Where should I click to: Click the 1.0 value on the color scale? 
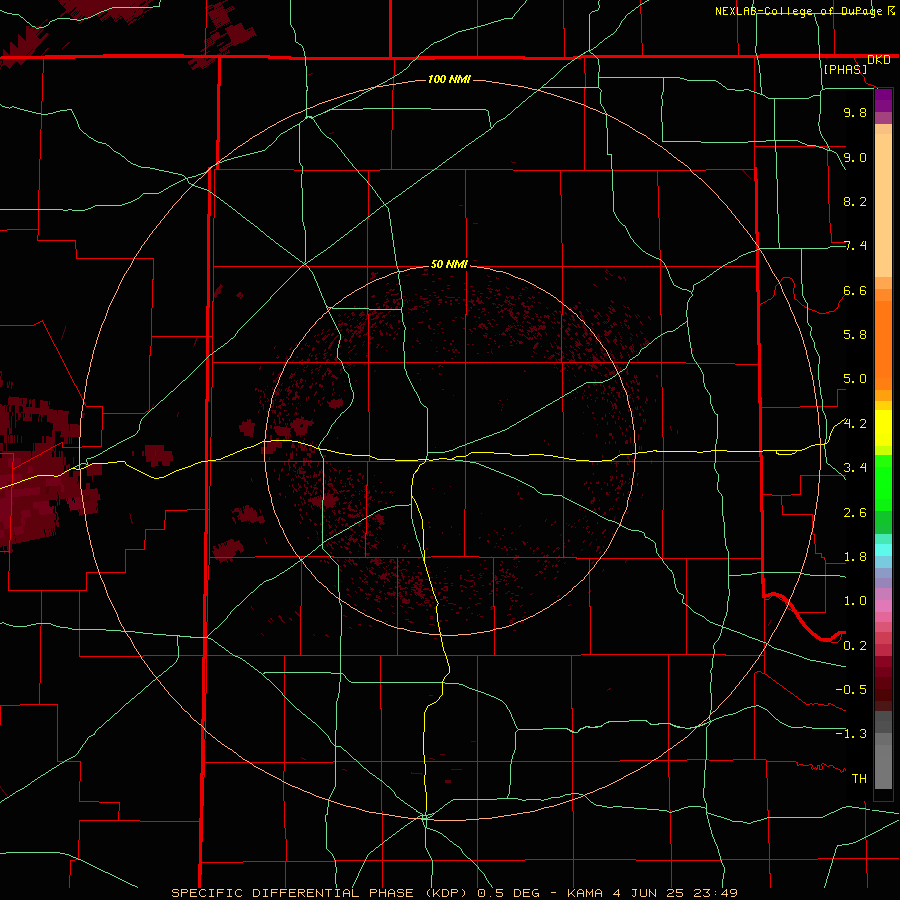855,601
